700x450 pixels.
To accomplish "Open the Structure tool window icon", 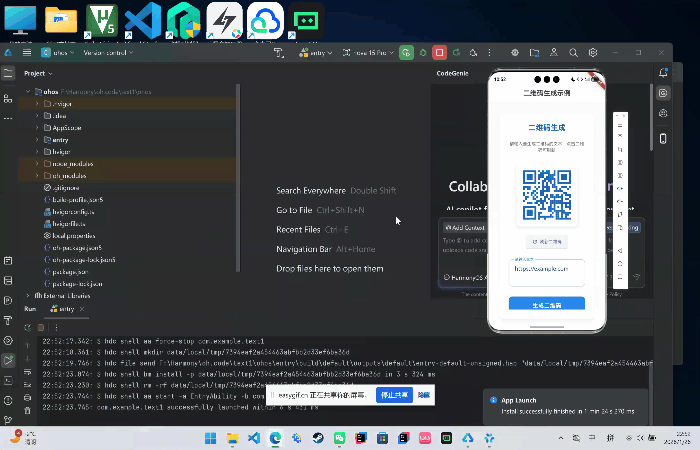I will coord(8,99).
